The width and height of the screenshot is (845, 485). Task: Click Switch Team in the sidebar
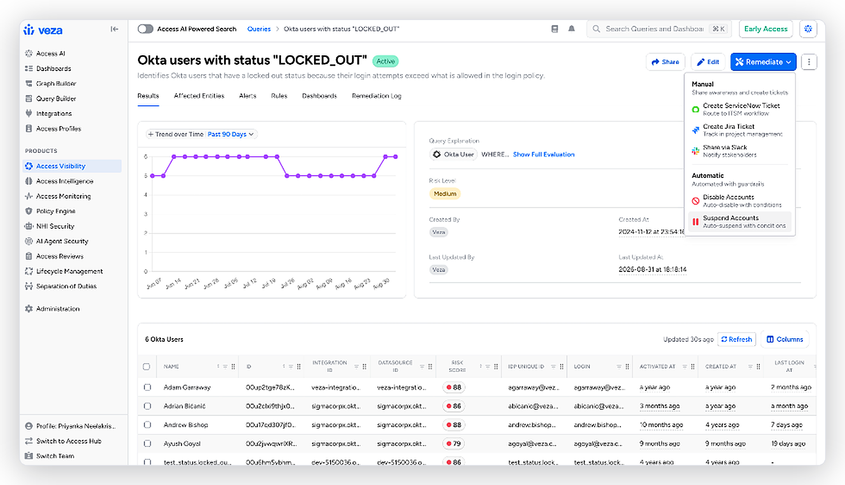(55, 456)
